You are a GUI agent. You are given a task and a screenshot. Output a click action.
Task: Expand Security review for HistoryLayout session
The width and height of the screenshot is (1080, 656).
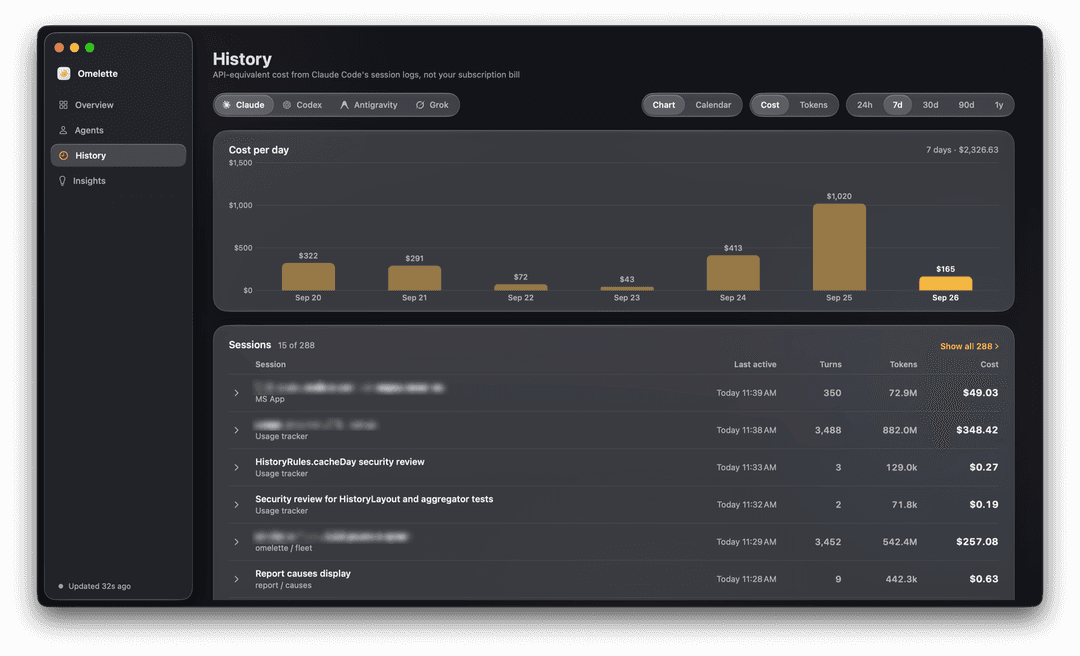pyautogui.click(x=236, y=504)
